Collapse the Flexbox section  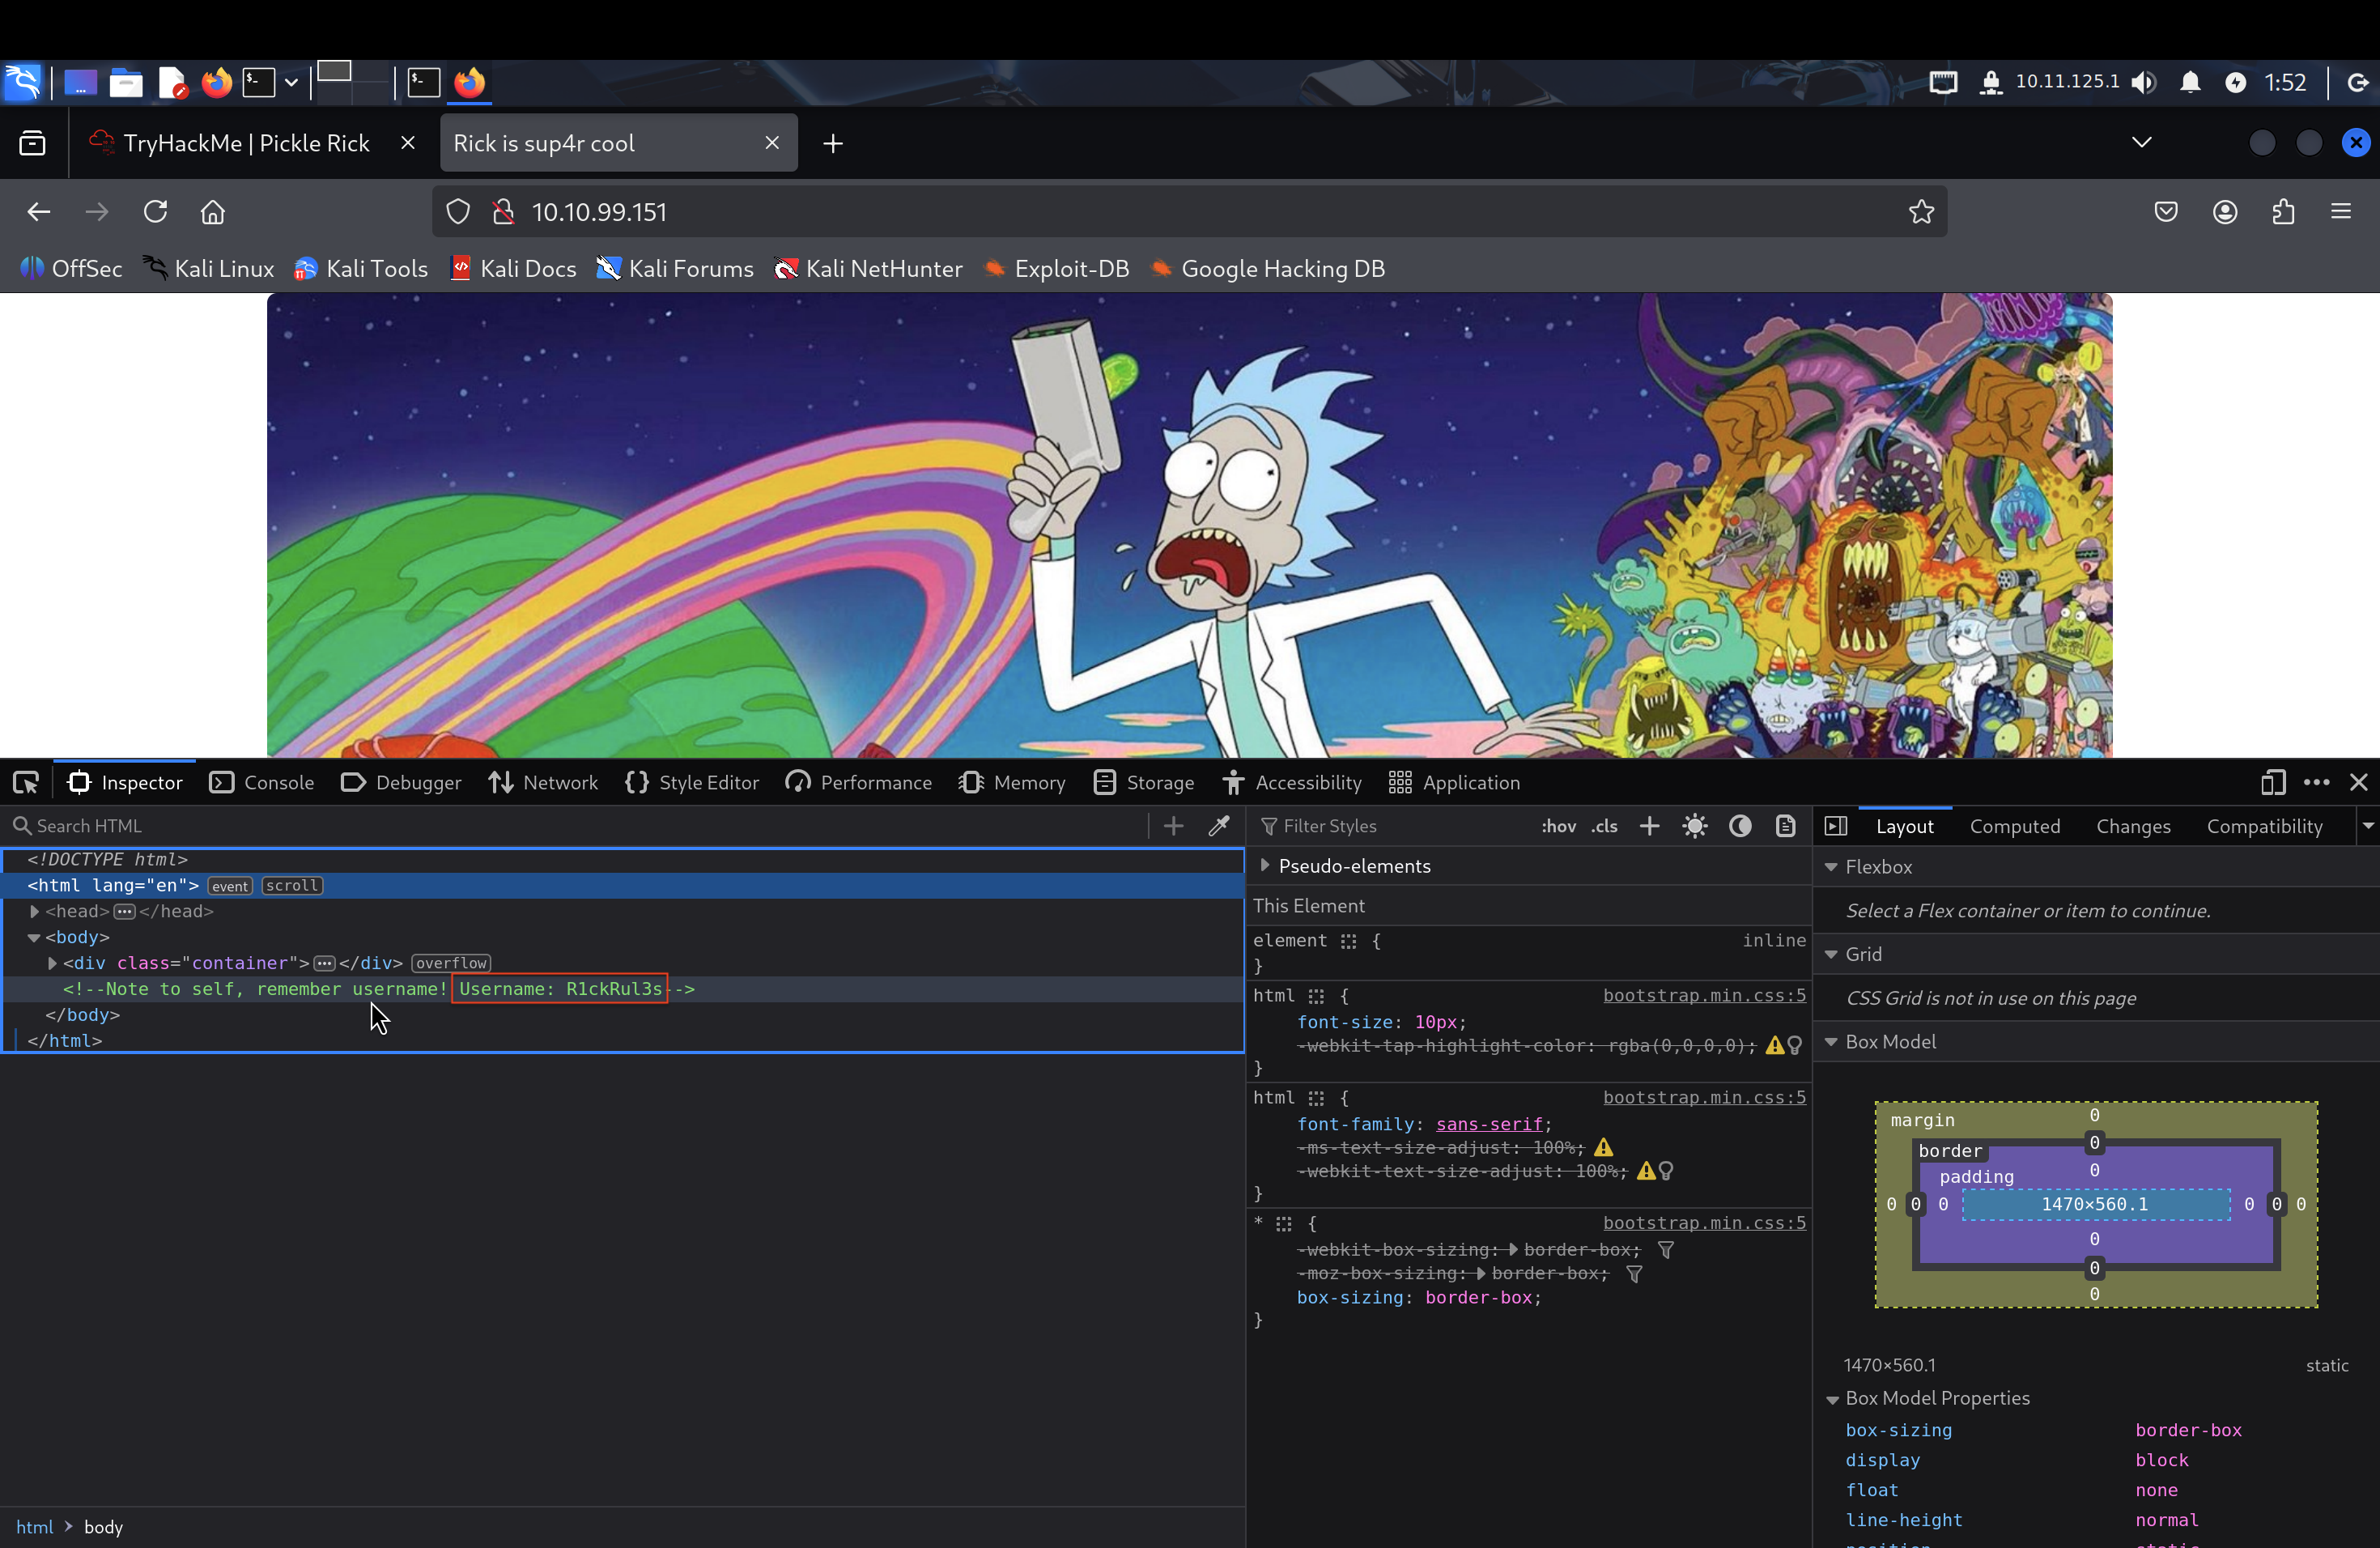(1831, 867)
